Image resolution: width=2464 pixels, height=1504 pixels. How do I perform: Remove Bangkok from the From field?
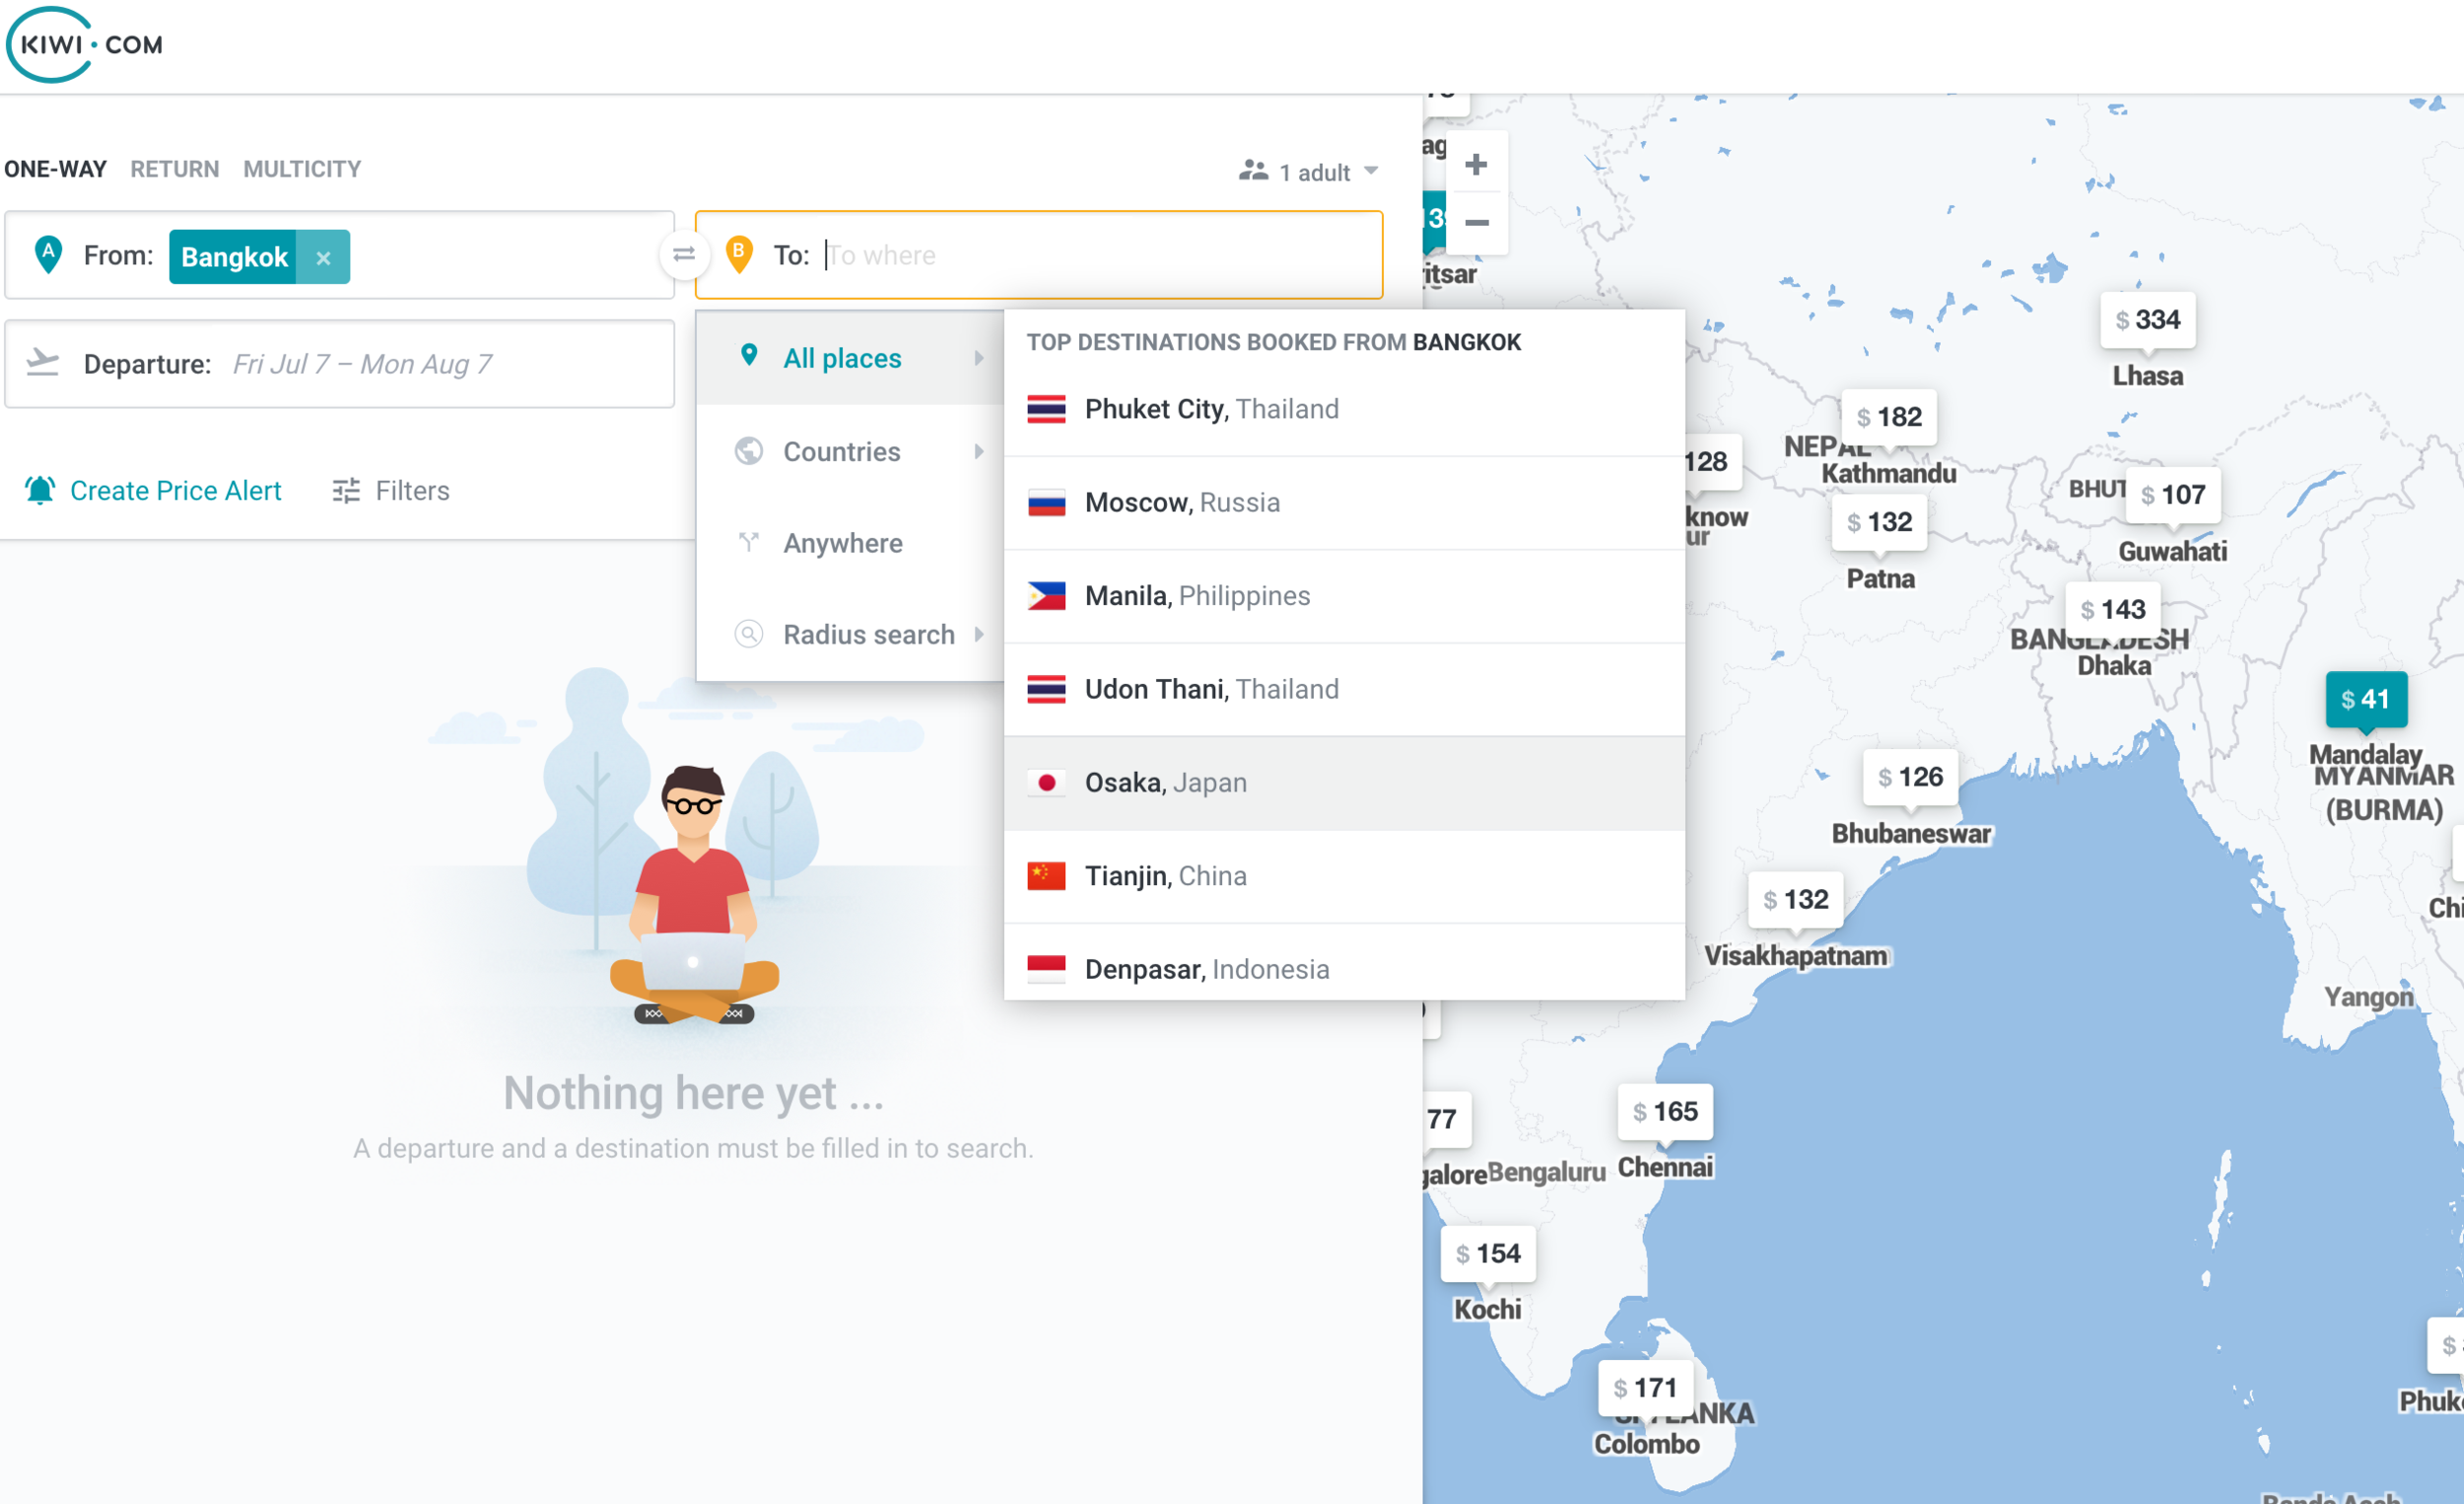click(323, 257)
